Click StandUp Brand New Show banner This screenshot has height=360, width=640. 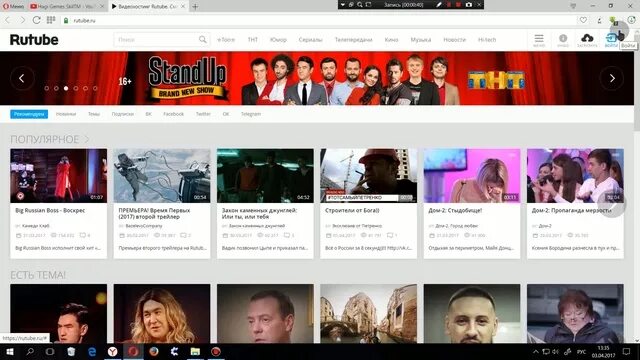coord(317,78)
